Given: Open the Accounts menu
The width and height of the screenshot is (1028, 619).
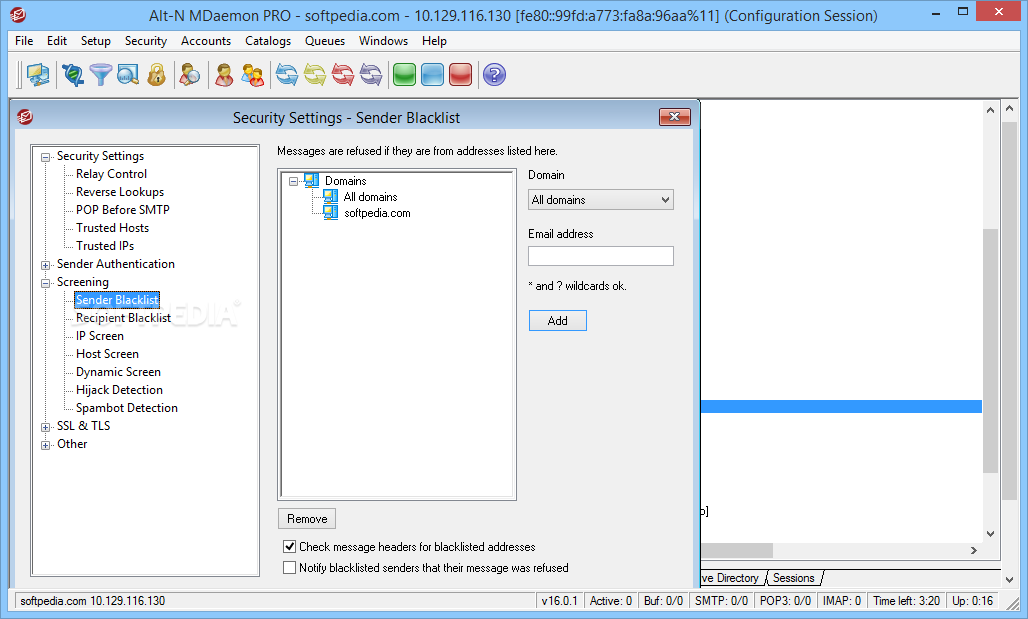Looking at the screenshot, I should point(206,41).
